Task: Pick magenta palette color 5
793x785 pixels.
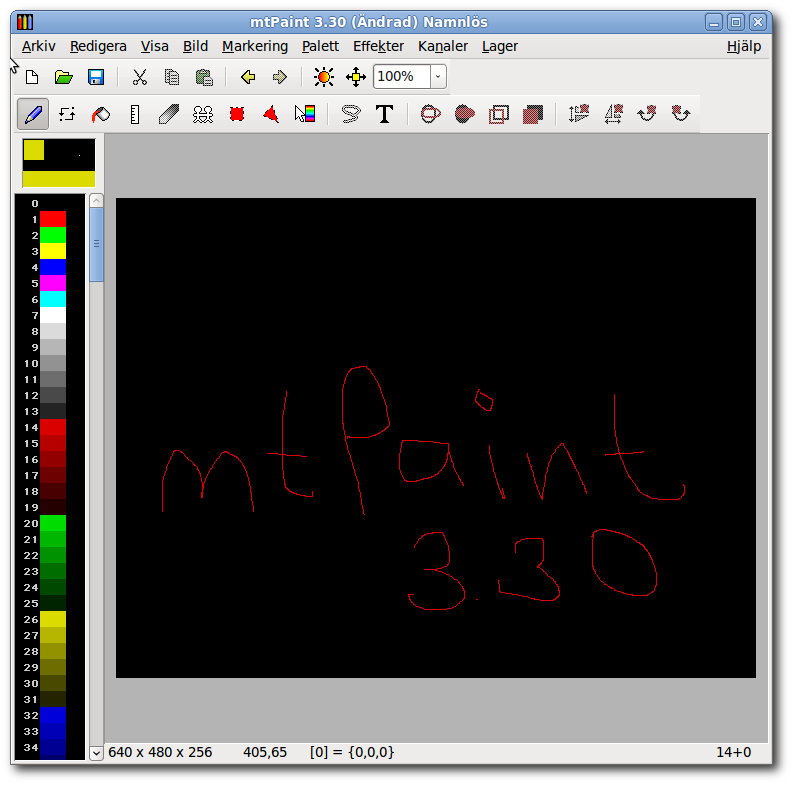Action: (53, 283)
